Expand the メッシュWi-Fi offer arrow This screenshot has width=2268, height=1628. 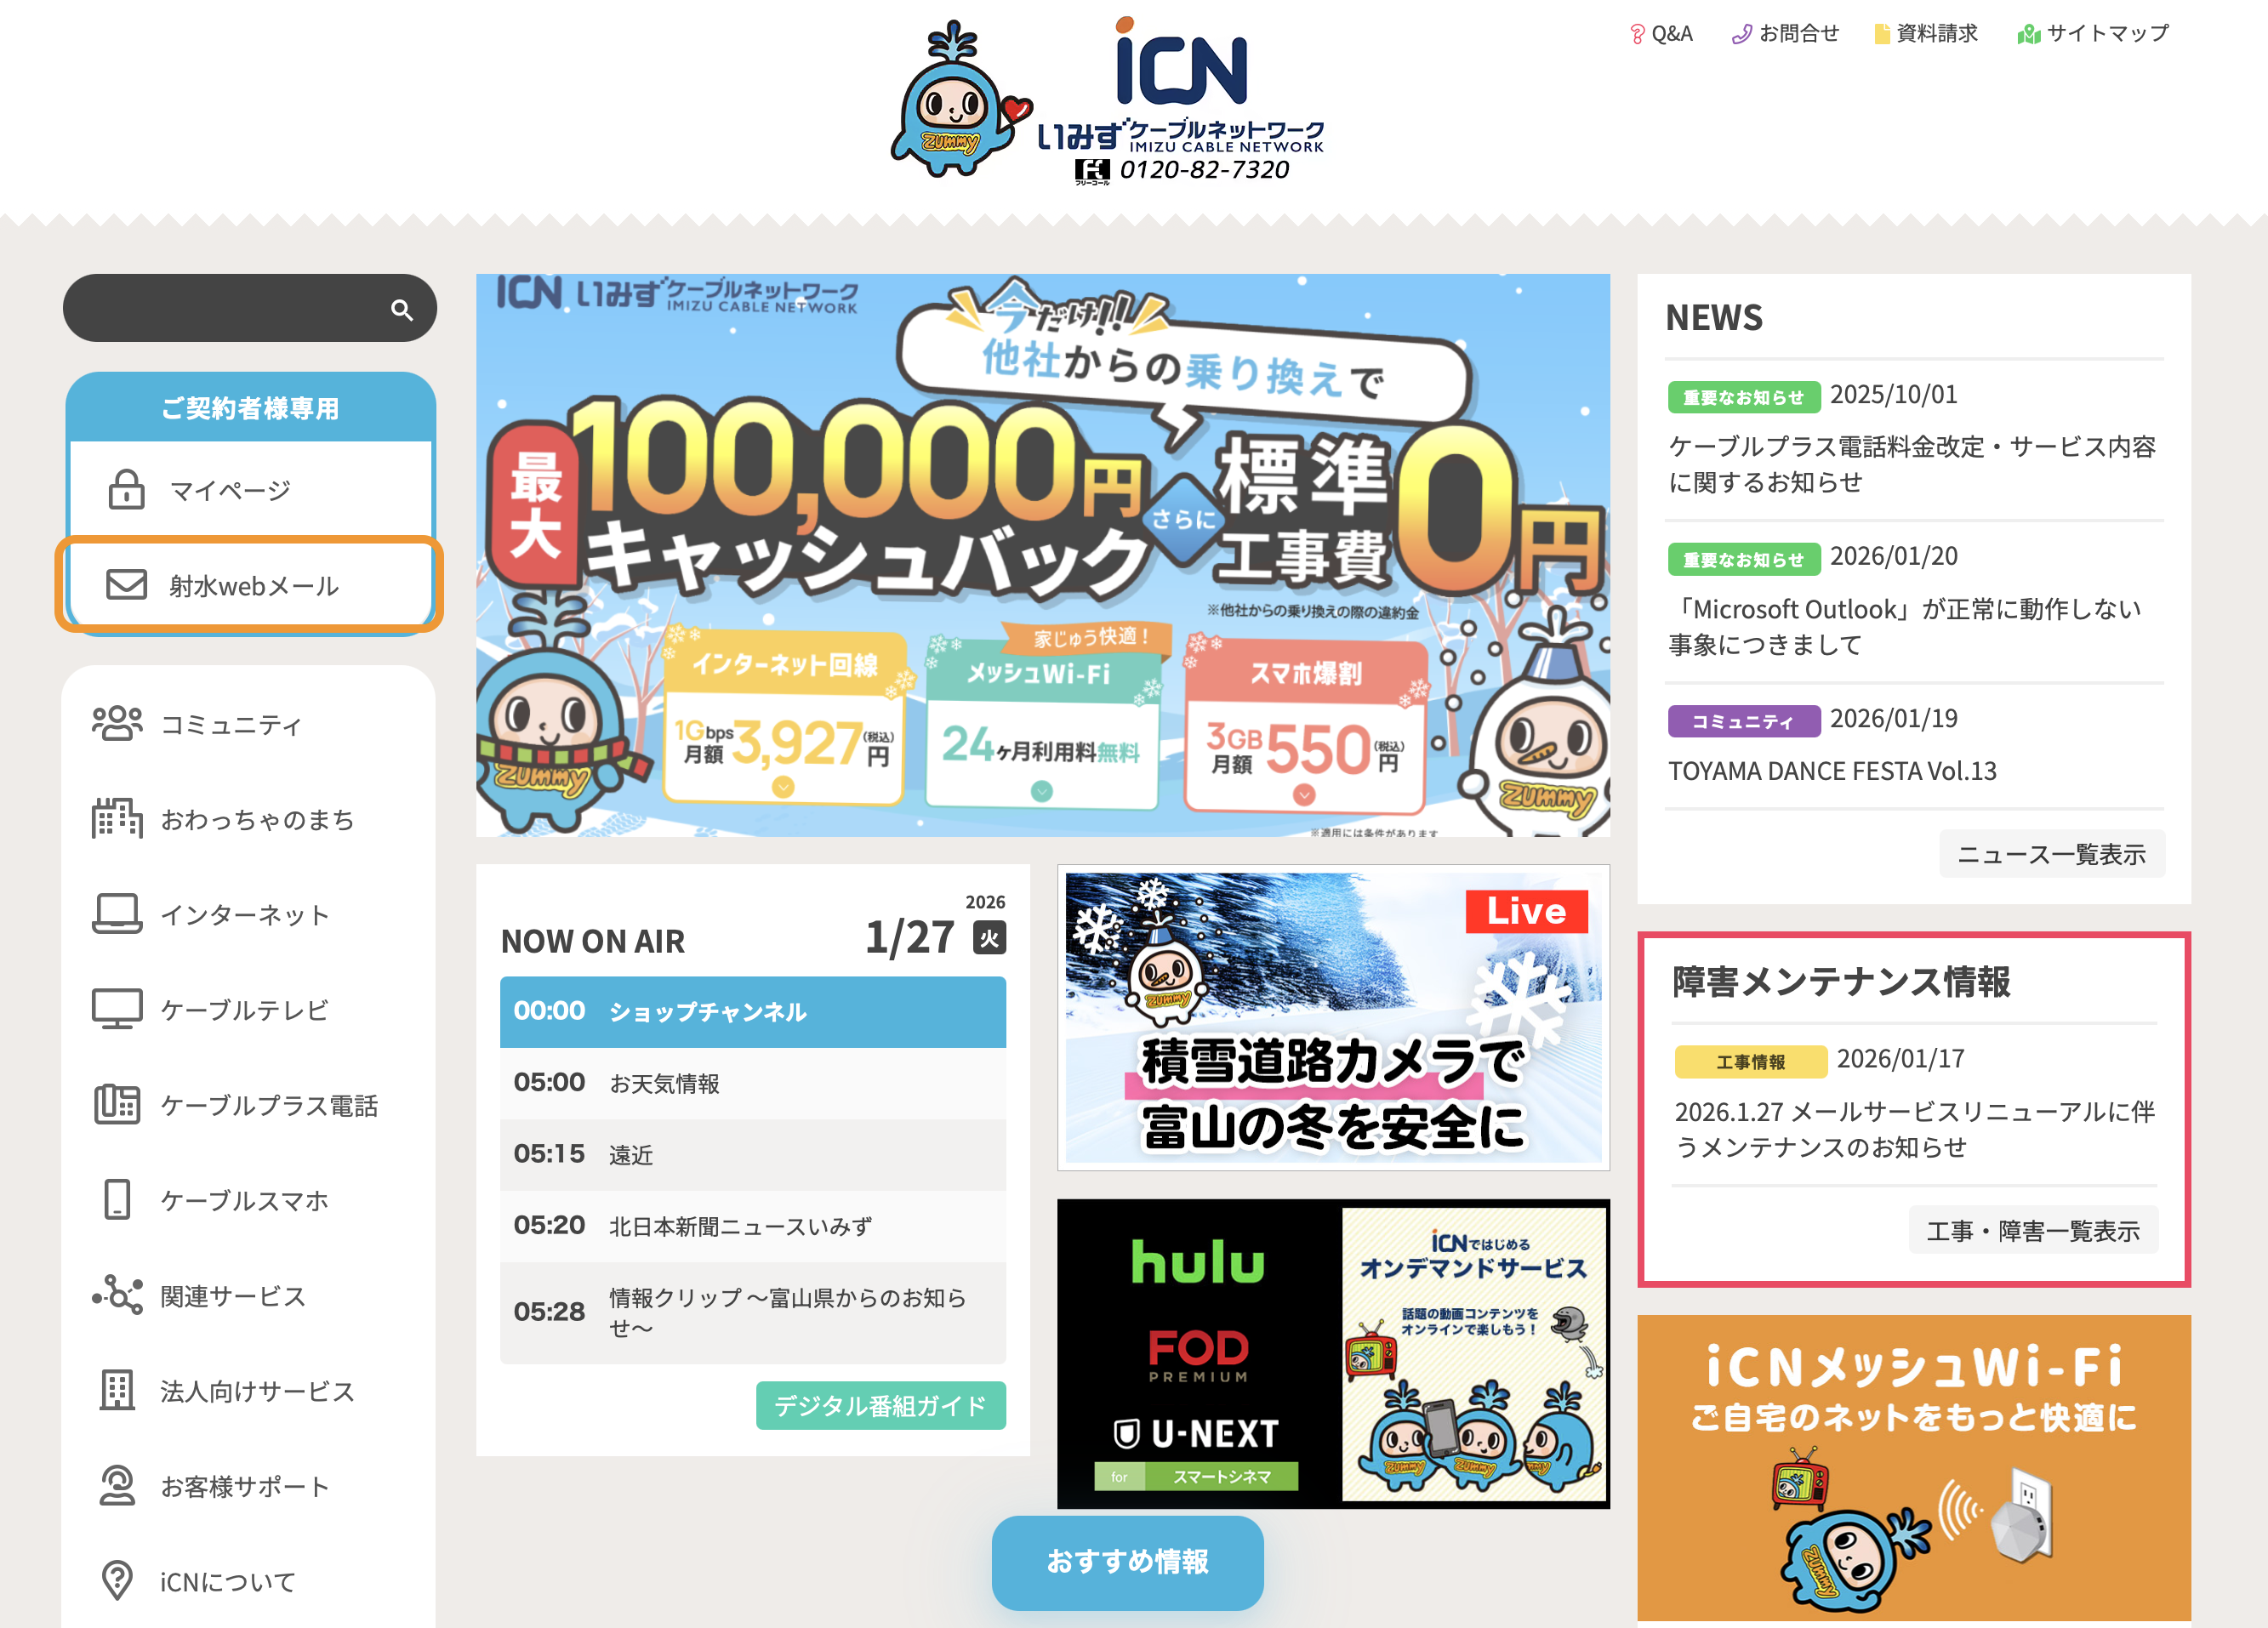(1042, 791)
